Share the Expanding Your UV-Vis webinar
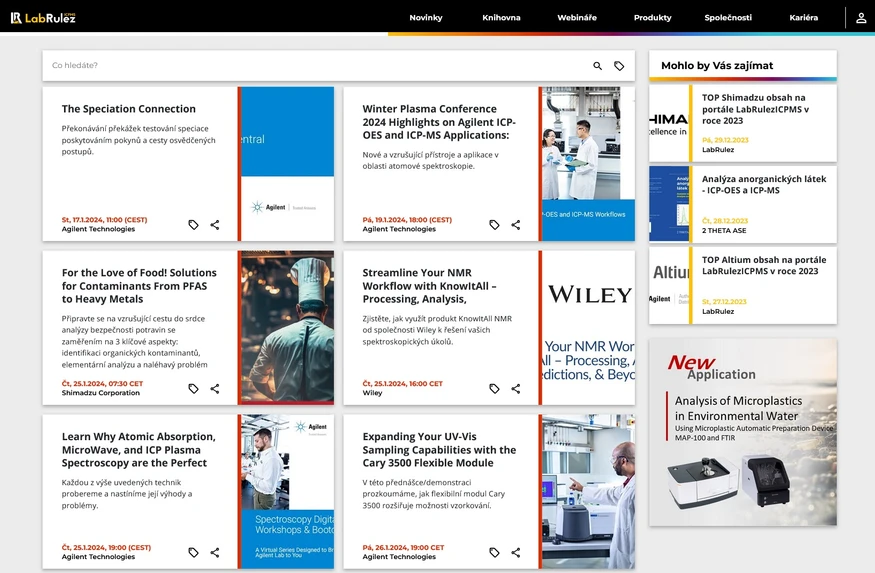The height and width of the screenshot is (573, 875). click(x=516, y=552)
